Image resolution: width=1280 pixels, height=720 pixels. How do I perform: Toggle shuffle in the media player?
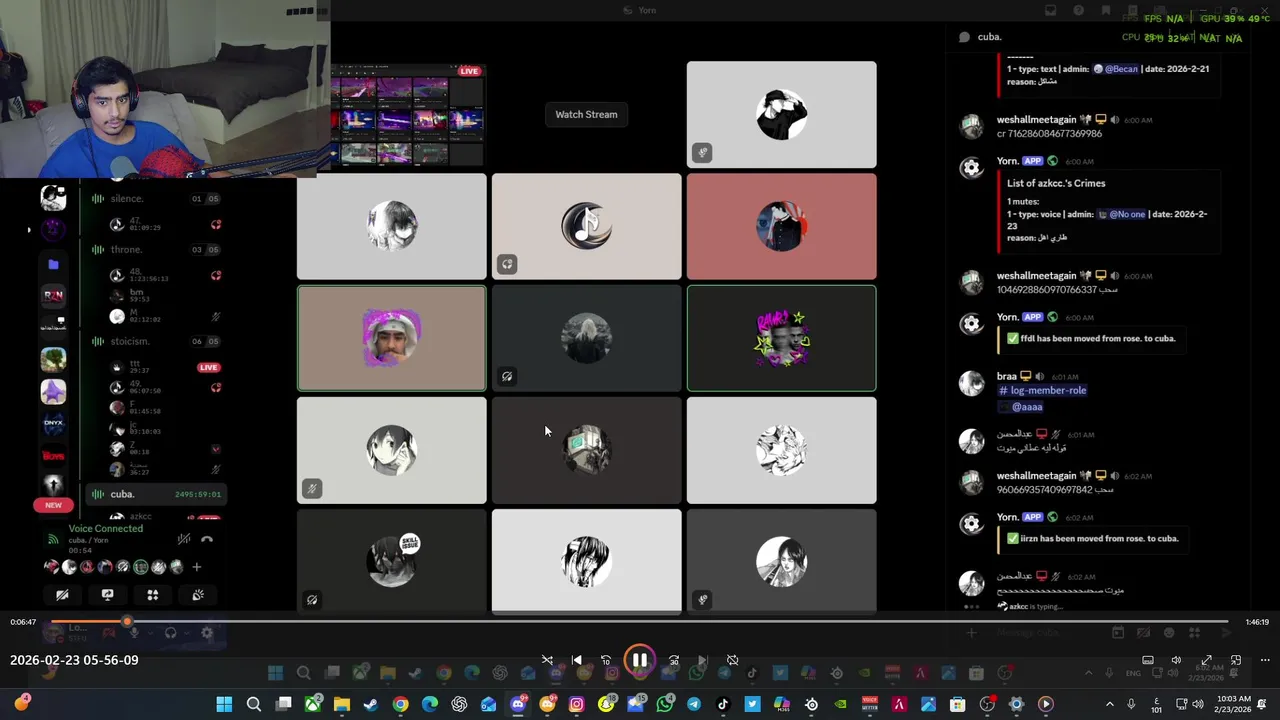point(547,660)
